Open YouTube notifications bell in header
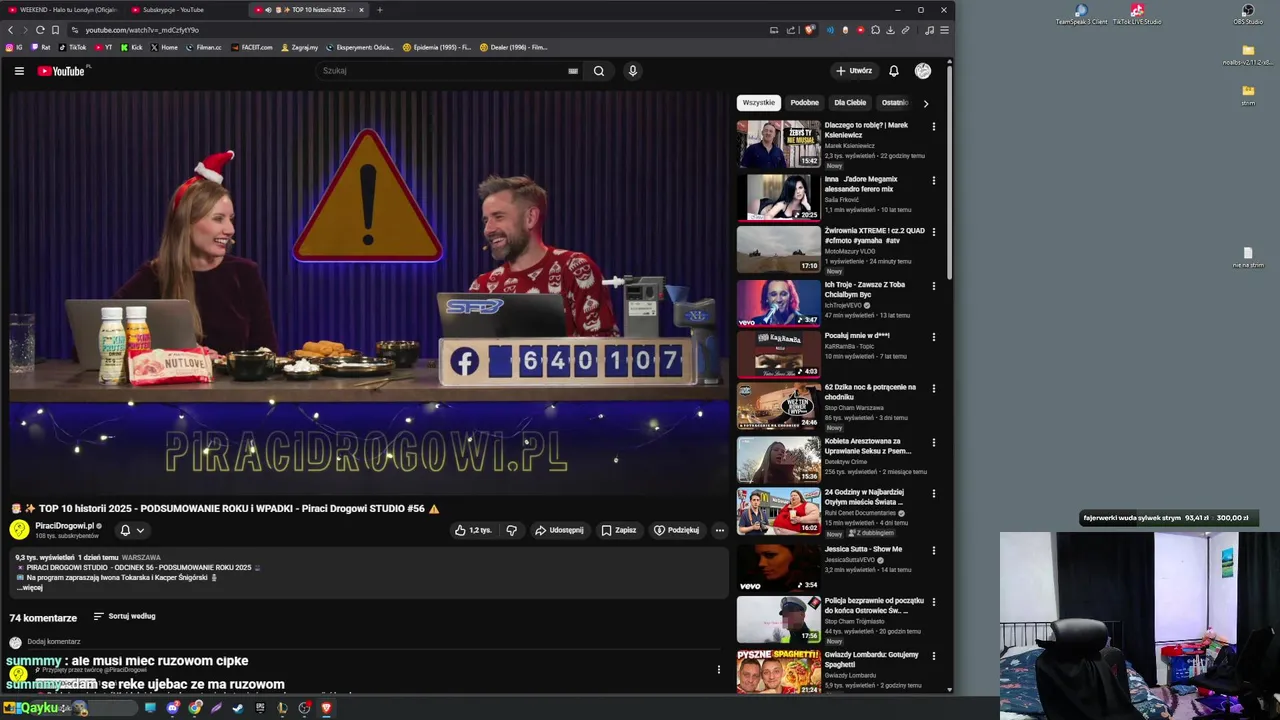Viewport: 1280px width, 720px height. (x=894, y=71)
